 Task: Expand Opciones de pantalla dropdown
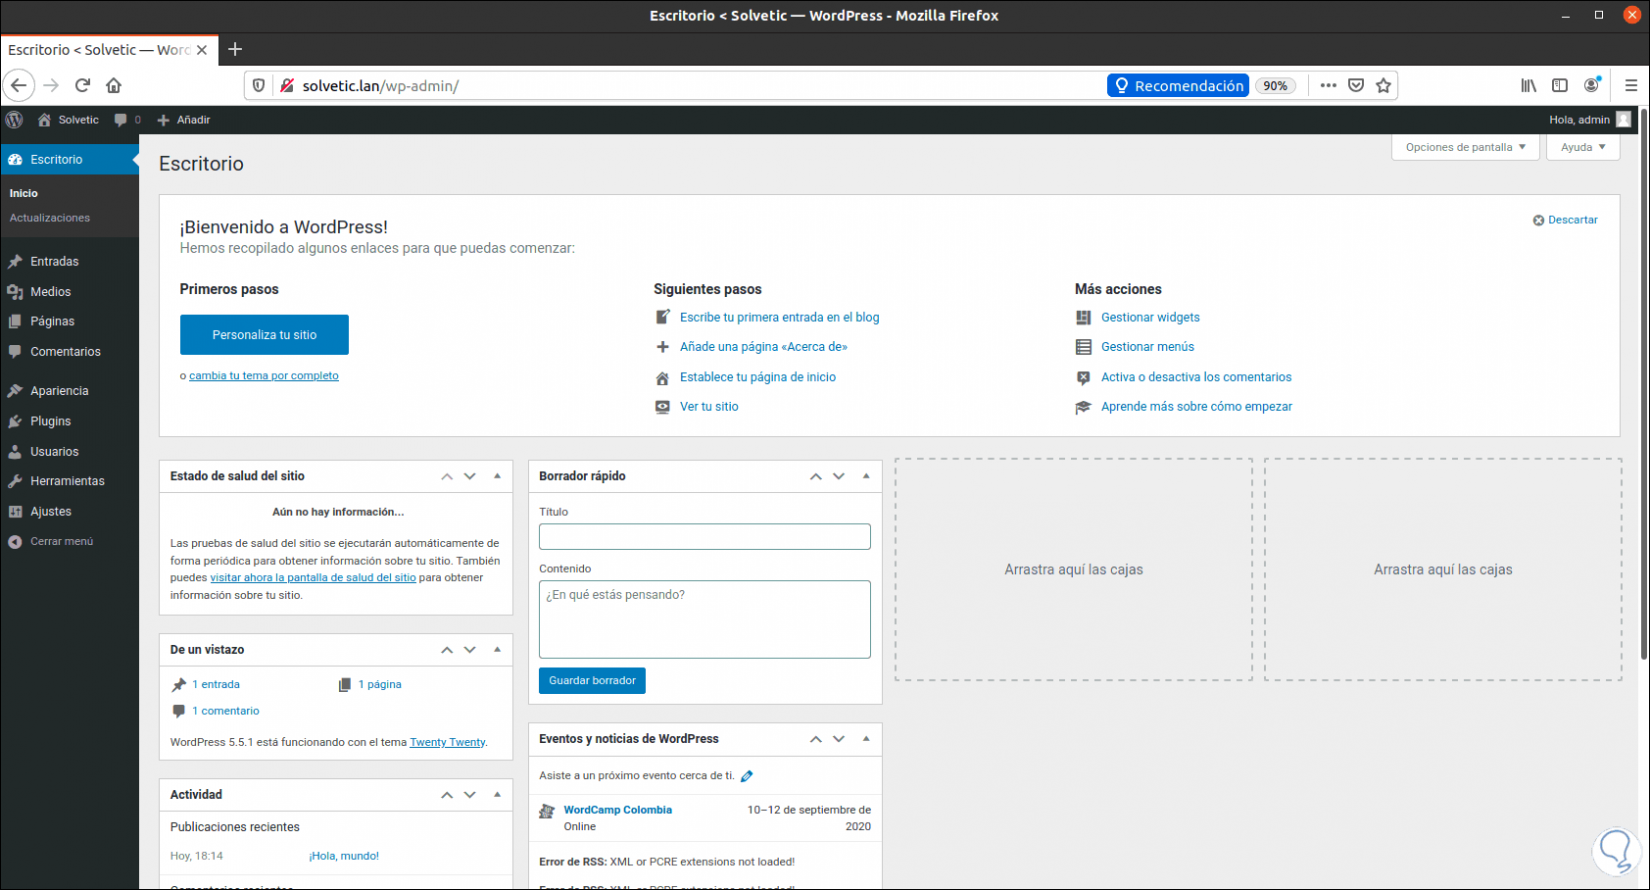pos(1465,147)
